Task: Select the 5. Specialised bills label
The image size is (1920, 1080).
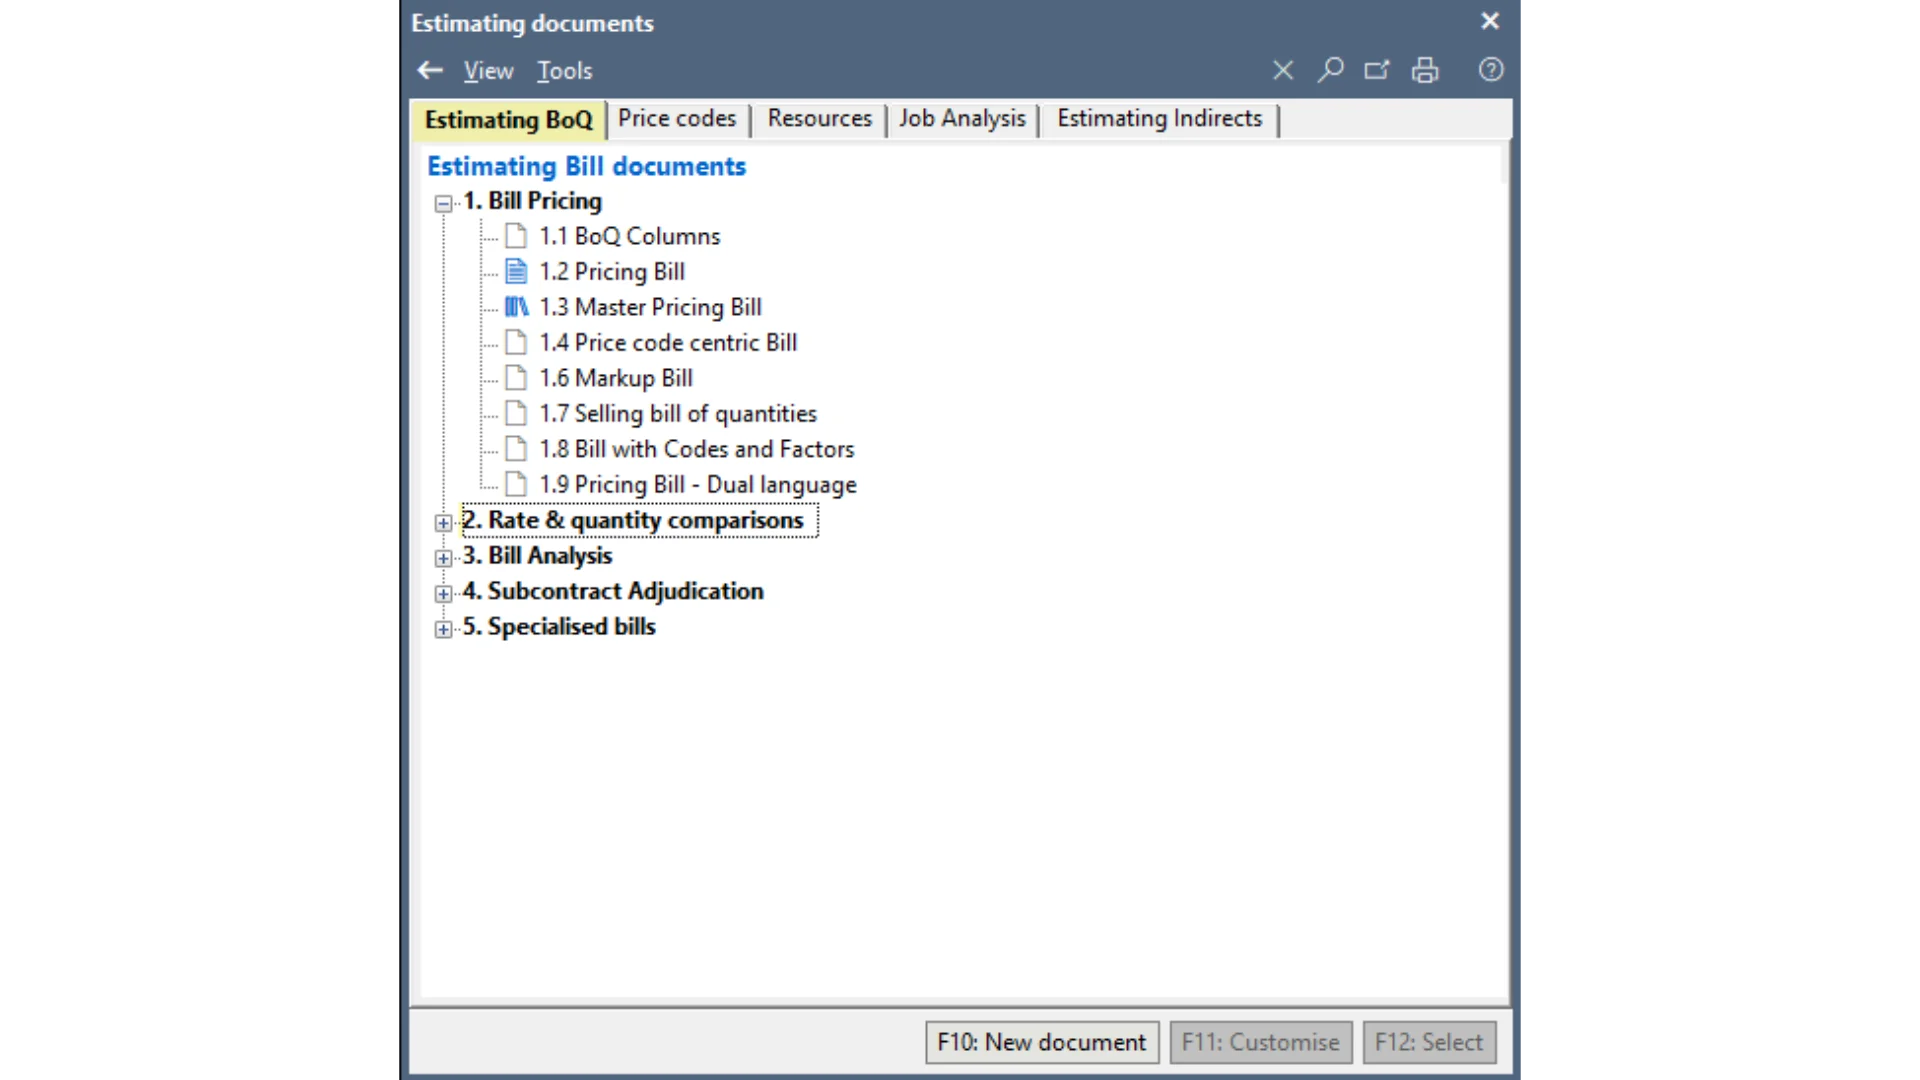Action: pos(559,627)
